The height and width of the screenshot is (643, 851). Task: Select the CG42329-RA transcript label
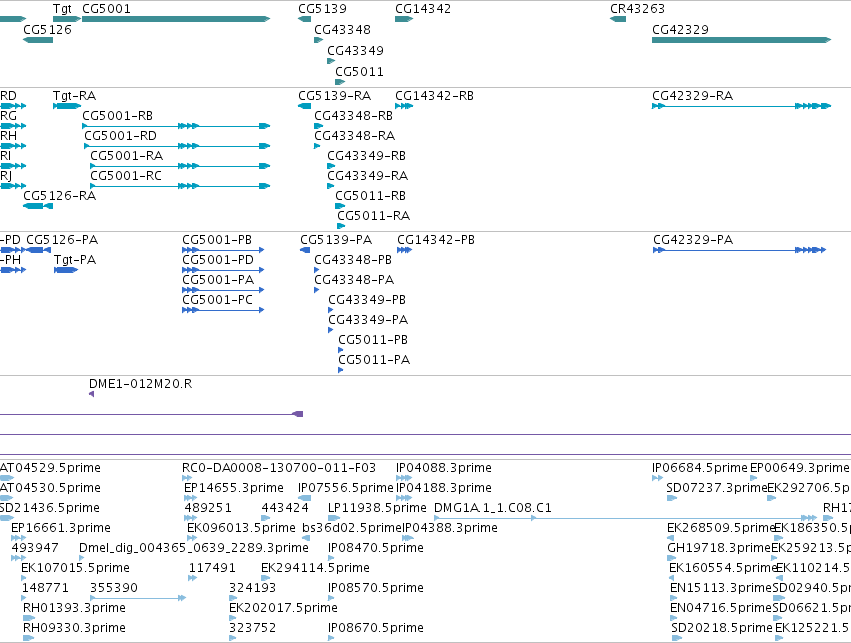coord(693,96)
